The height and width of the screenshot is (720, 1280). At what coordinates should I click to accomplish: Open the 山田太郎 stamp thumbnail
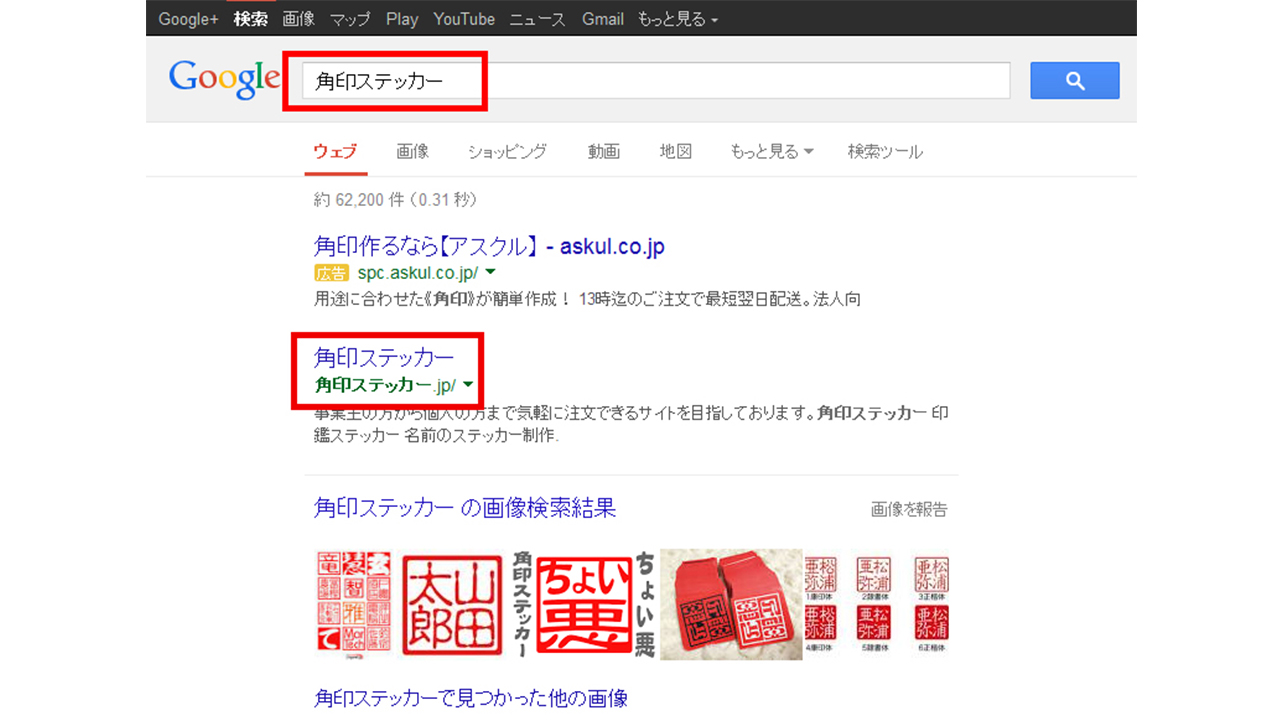coord(452,605)
